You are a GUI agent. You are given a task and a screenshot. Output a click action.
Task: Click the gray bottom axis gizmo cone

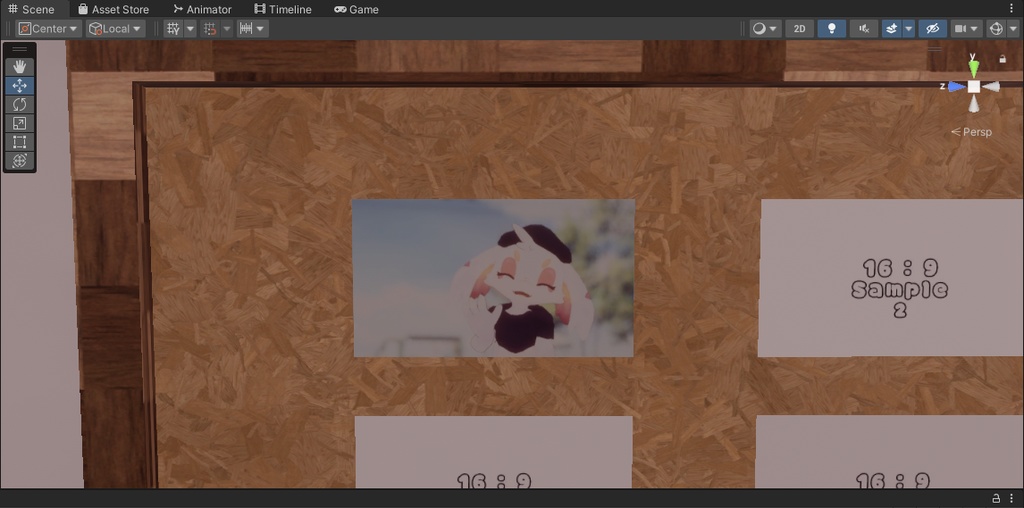tap(974, 104)
